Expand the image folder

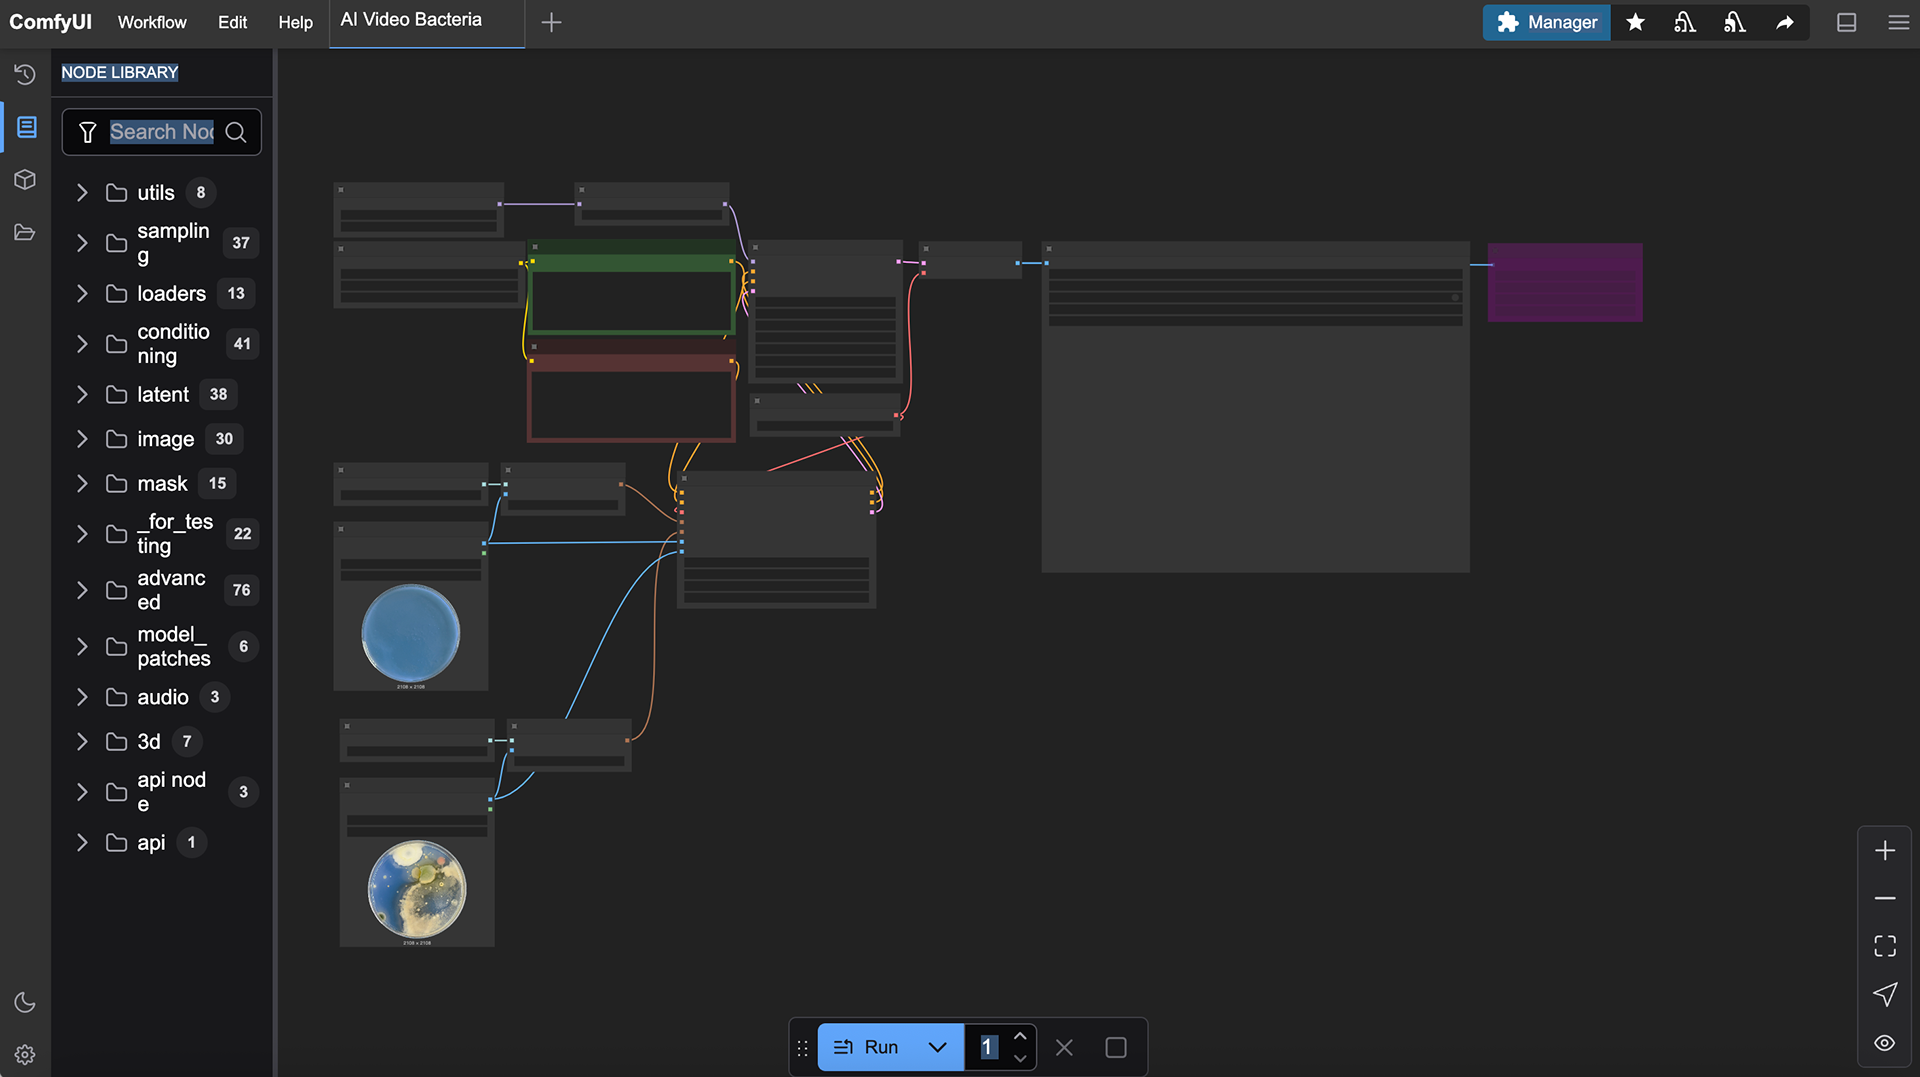click(x=82, y=439)
